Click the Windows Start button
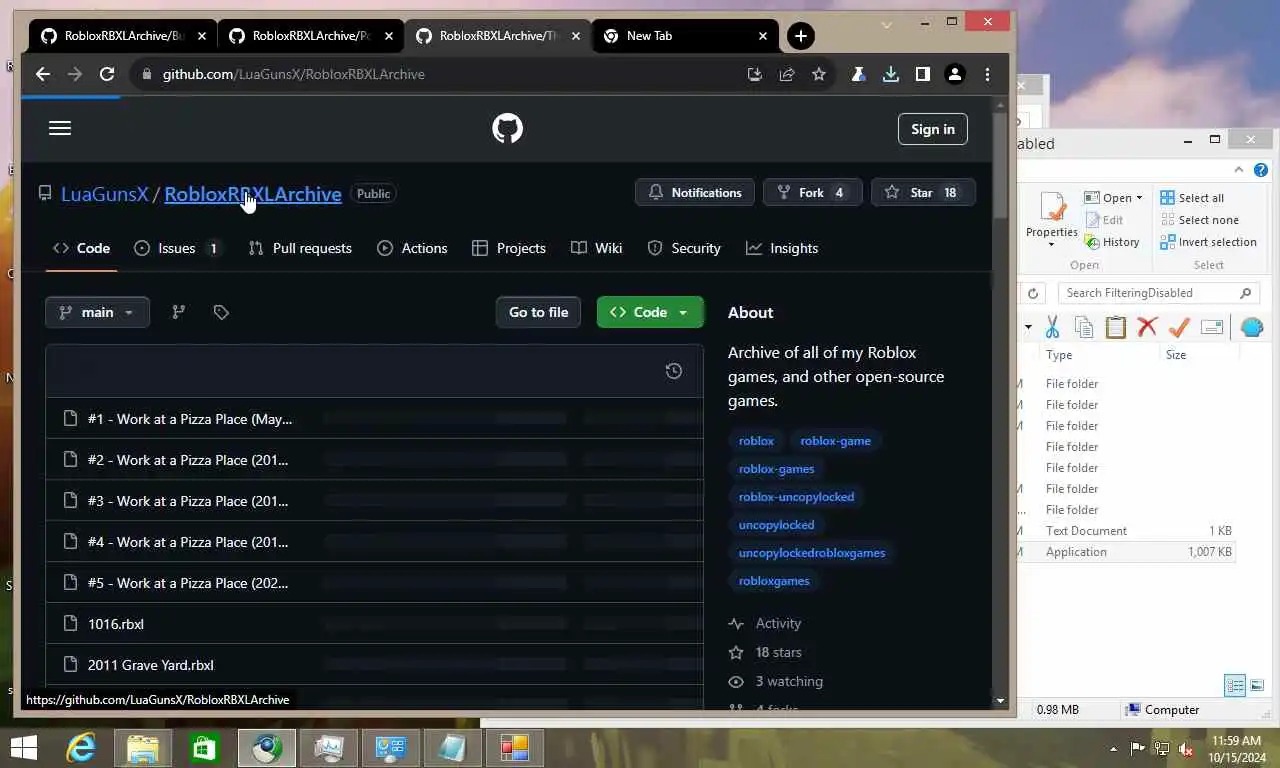 [x=24, y=747]
